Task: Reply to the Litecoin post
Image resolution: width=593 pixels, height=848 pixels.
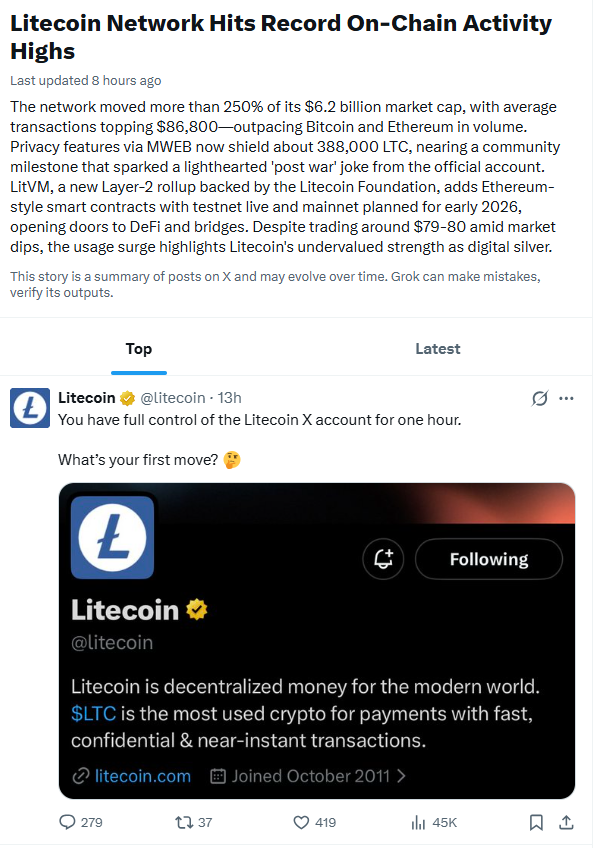Action: pyautogui.click(x=66, y=822)
